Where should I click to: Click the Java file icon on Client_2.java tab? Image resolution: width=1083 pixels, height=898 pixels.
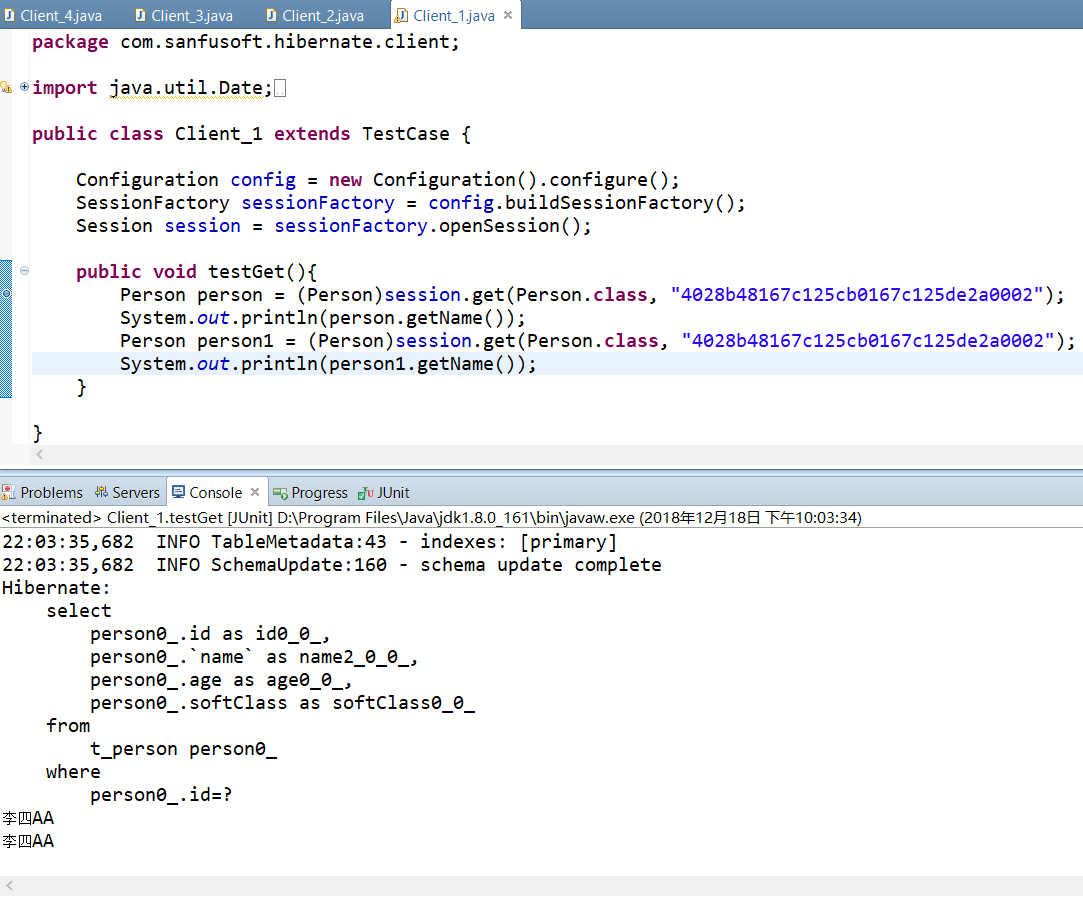[x=271, y=15]
